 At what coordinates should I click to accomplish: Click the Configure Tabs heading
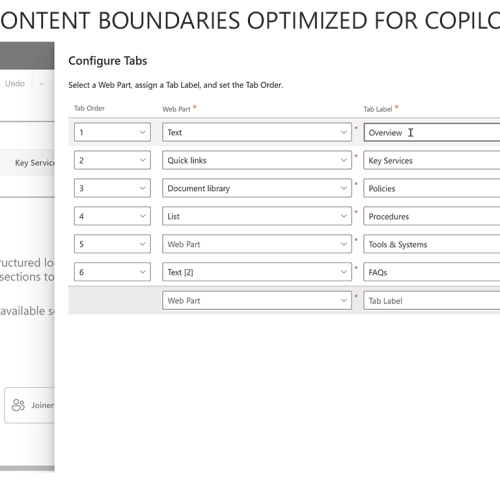(x=108, y=61)
